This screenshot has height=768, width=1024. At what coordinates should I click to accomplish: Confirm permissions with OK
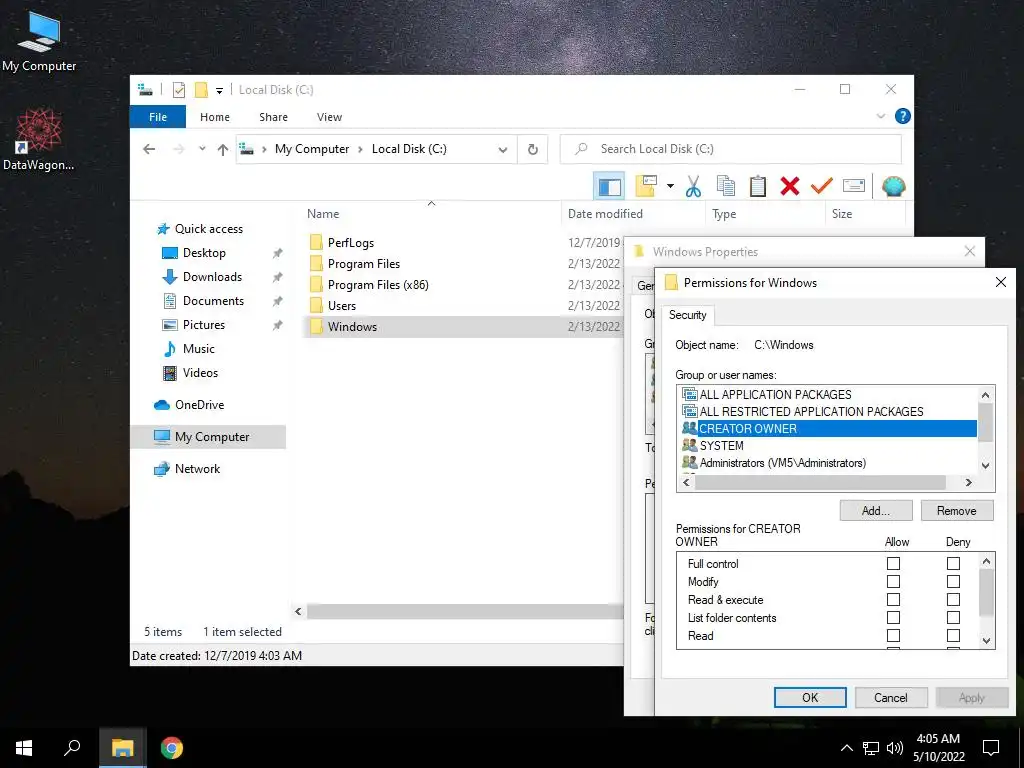tap(810, 697)
